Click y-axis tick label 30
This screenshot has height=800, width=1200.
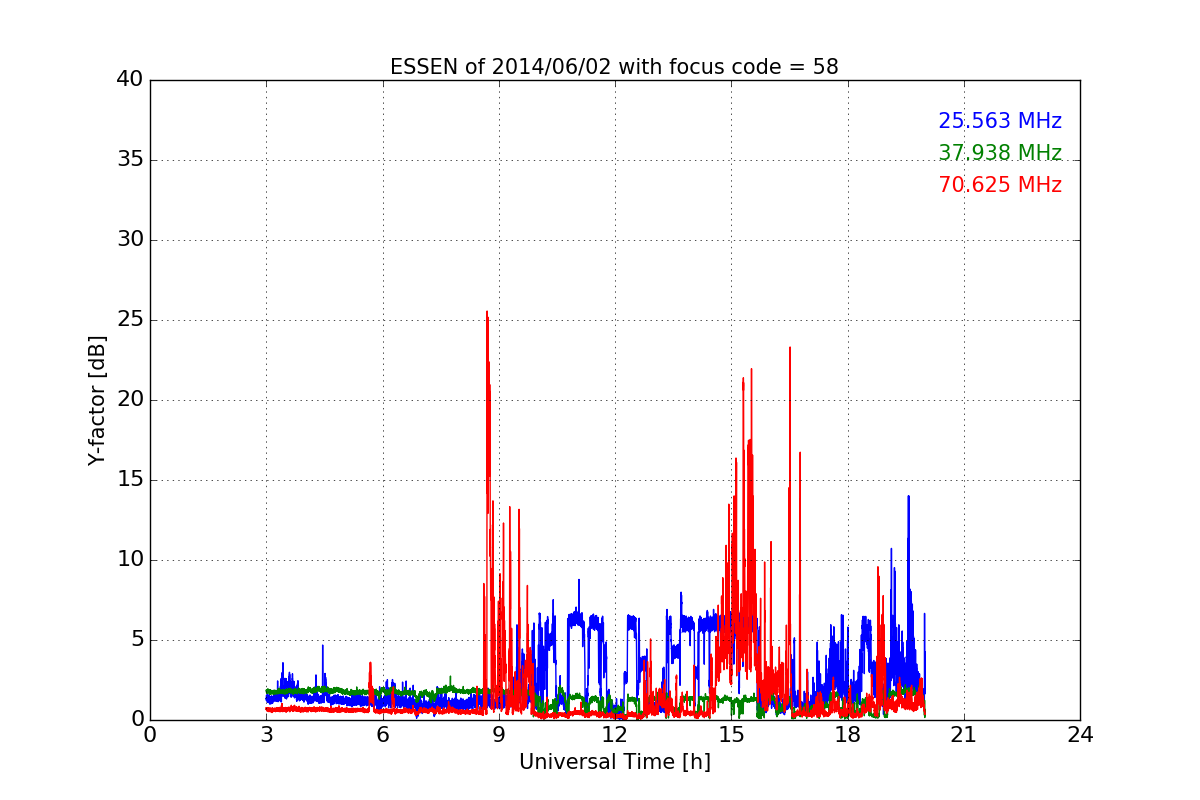pyautogui.click(x=130, y=239)
